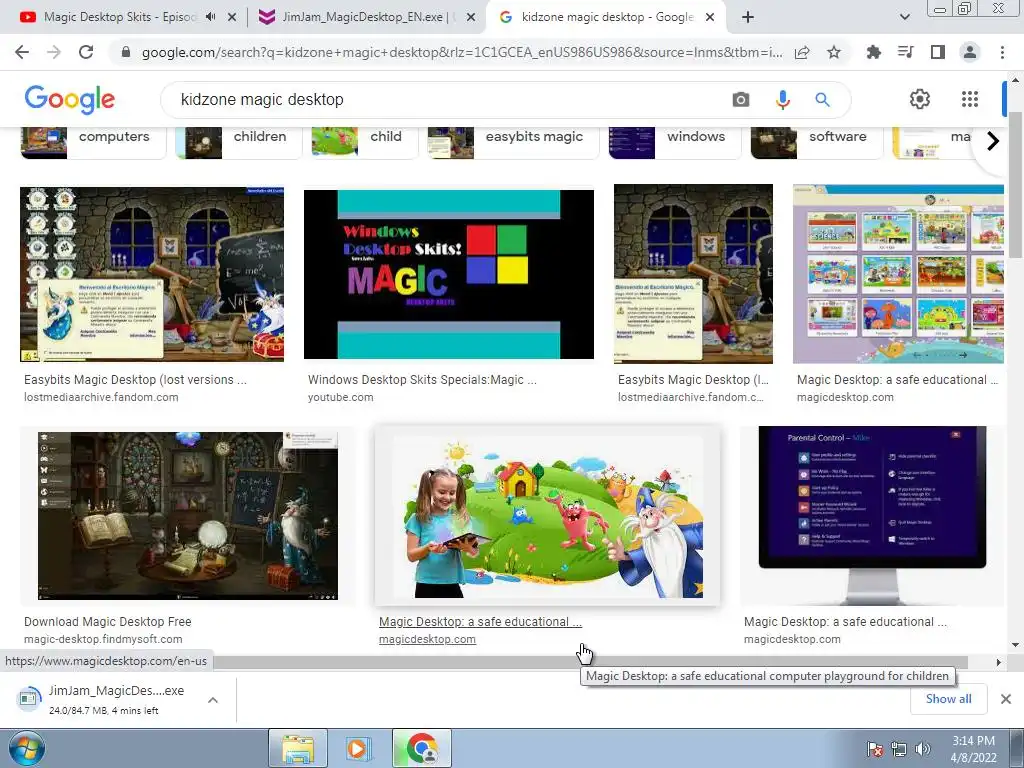Start voice search with the microphone

782,100
